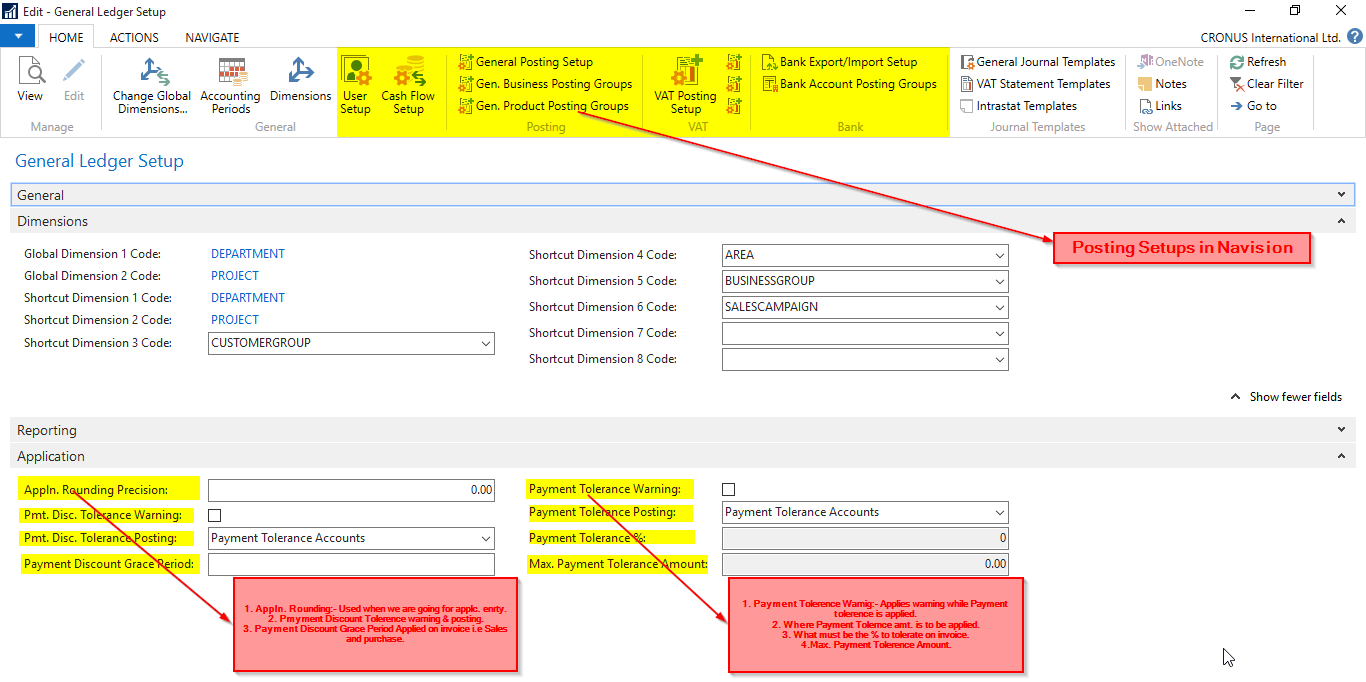1366x682 pixels.
Task: Click the Appln. Rounding Precision field
Action: (x=351, y=489)
